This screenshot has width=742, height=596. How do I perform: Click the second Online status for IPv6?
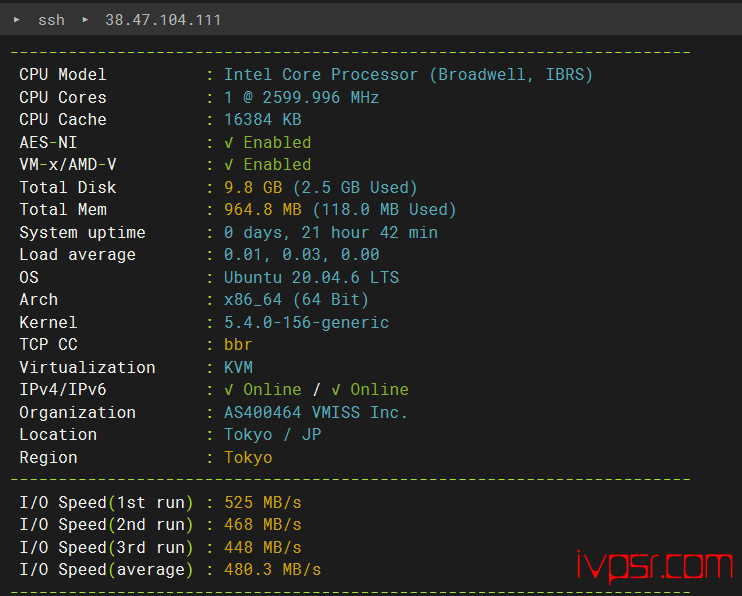pos(379,390)
